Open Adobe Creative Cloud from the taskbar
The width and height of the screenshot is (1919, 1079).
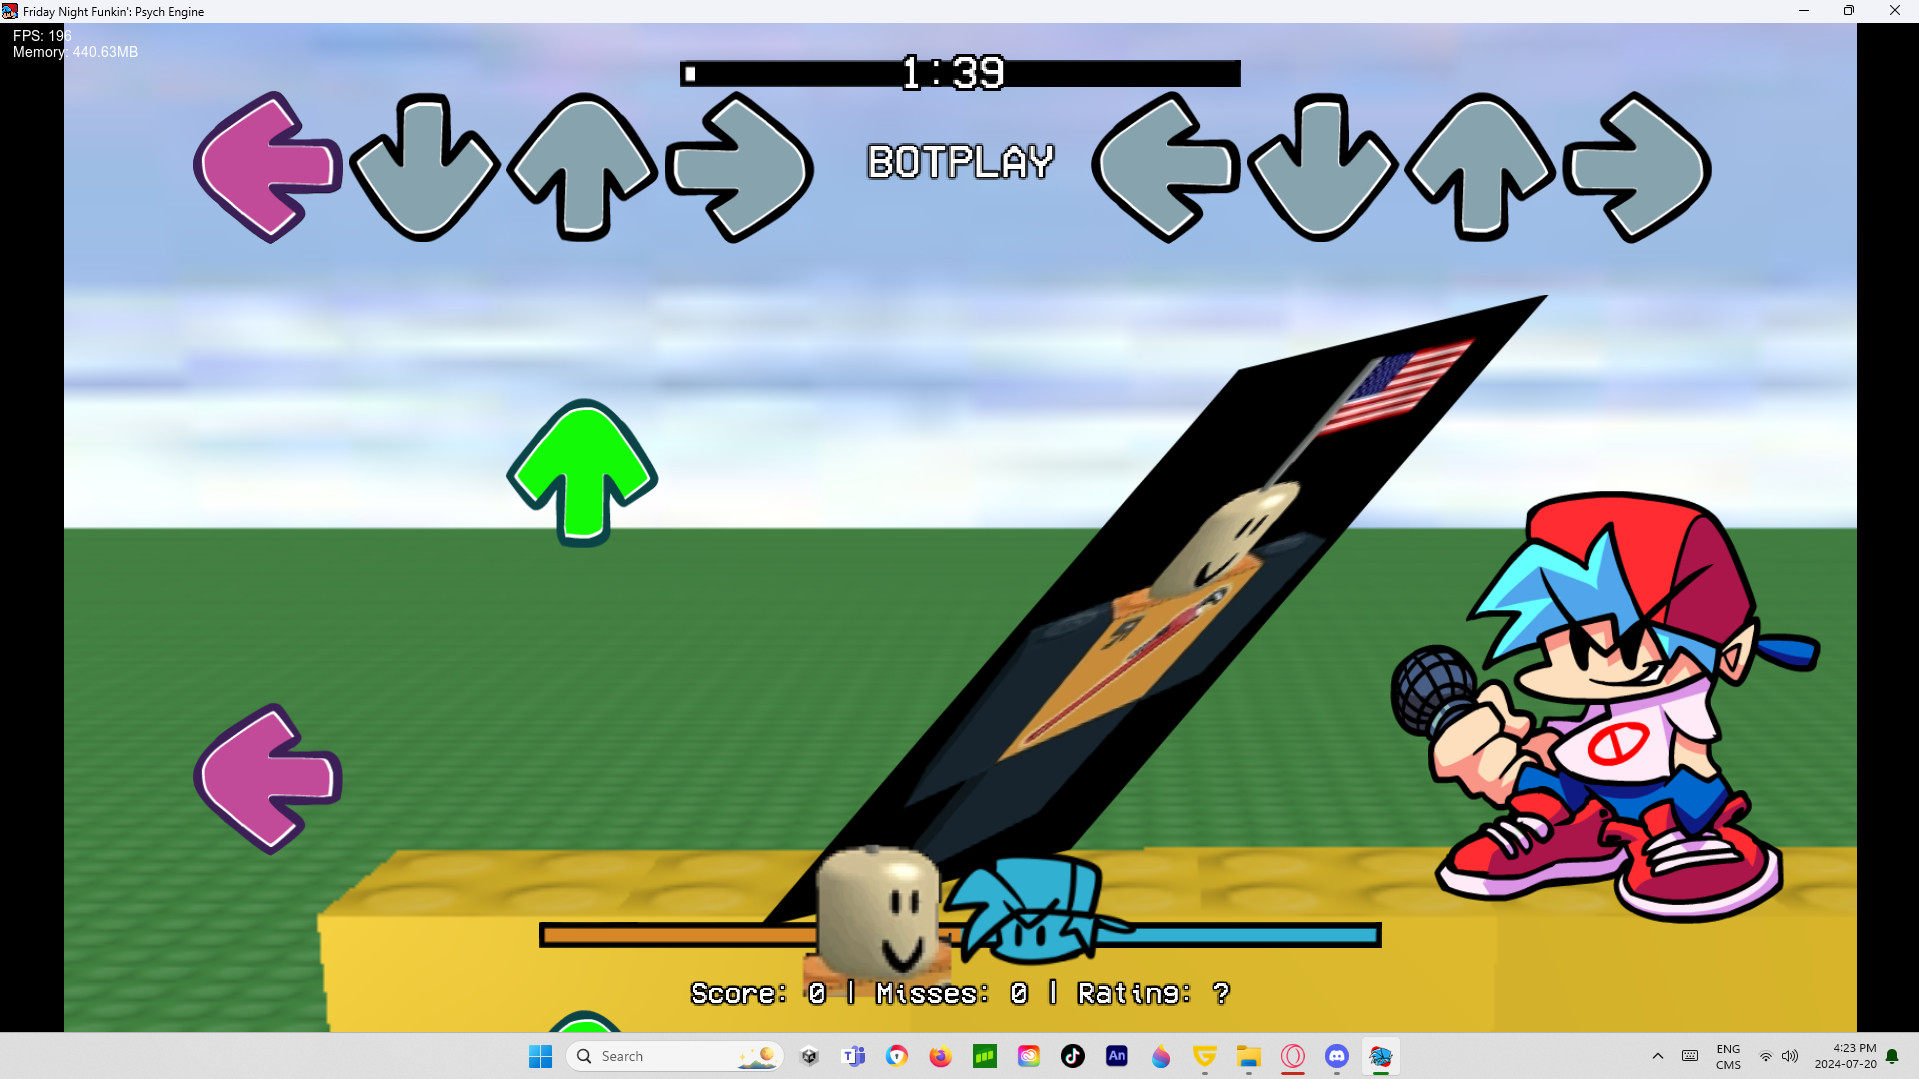[x=1029, y=1056]
